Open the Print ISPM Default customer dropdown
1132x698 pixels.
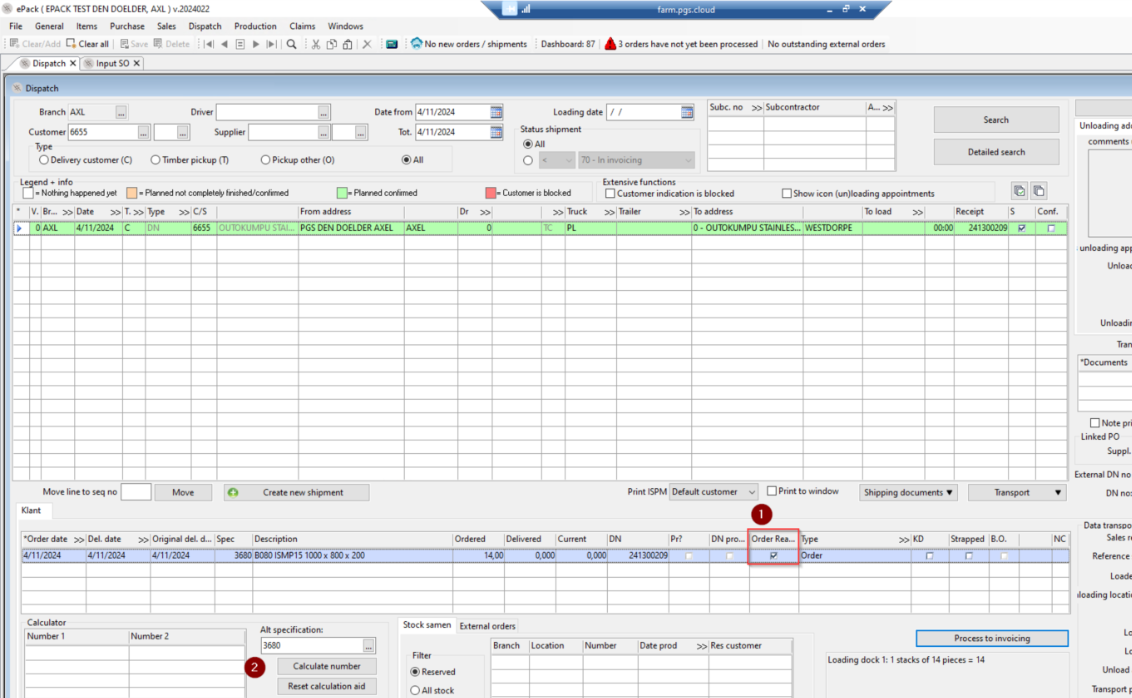tap(714, 492)
